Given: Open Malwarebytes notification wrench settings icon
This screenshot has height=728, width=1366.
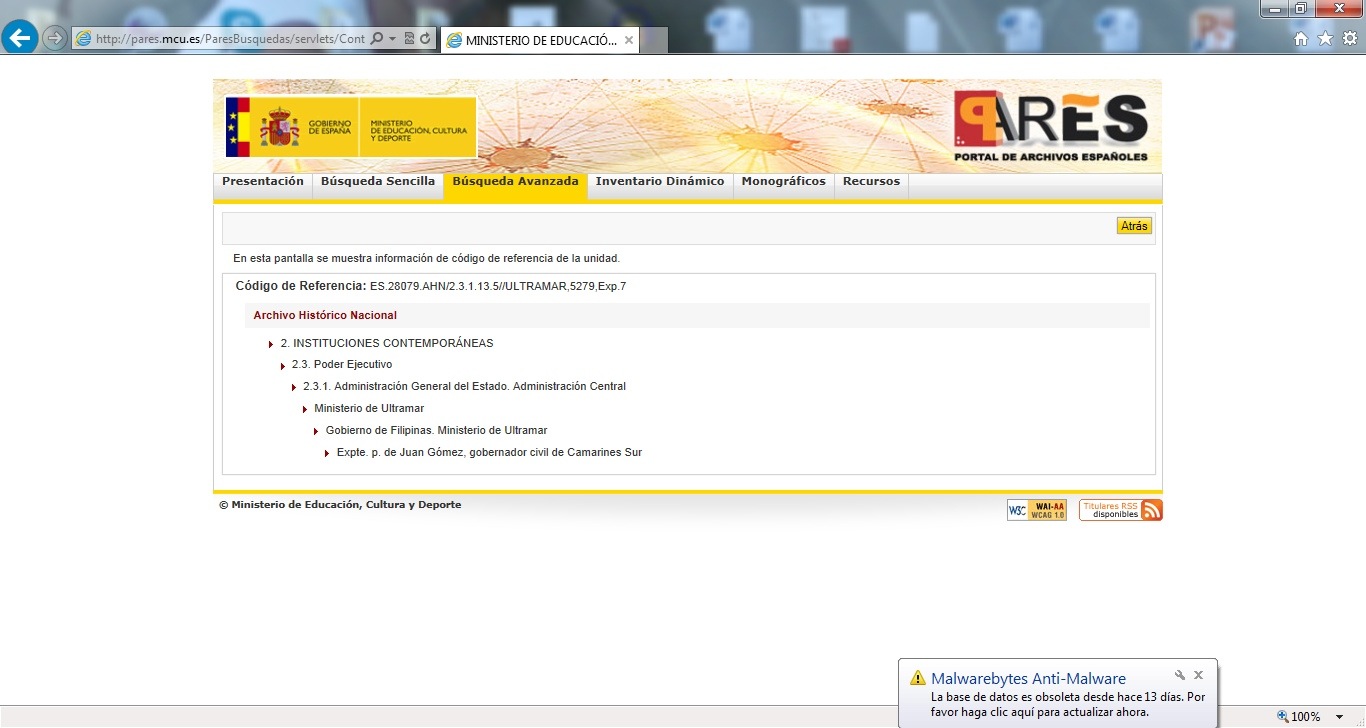Looking at the screenshot, I should click(x=1180, y=676).
